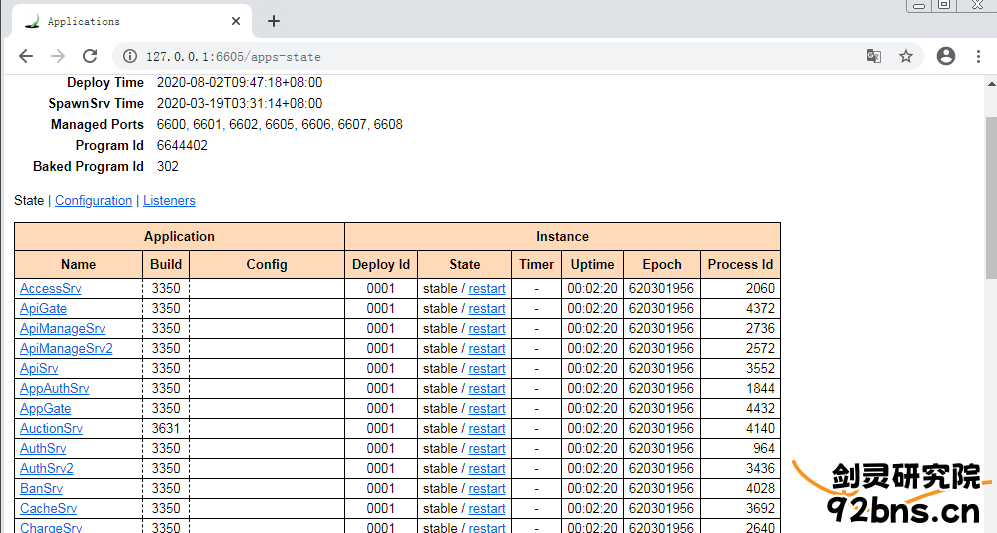Select the Deploy Time value

pyautogui.click(x=239, y=82)
